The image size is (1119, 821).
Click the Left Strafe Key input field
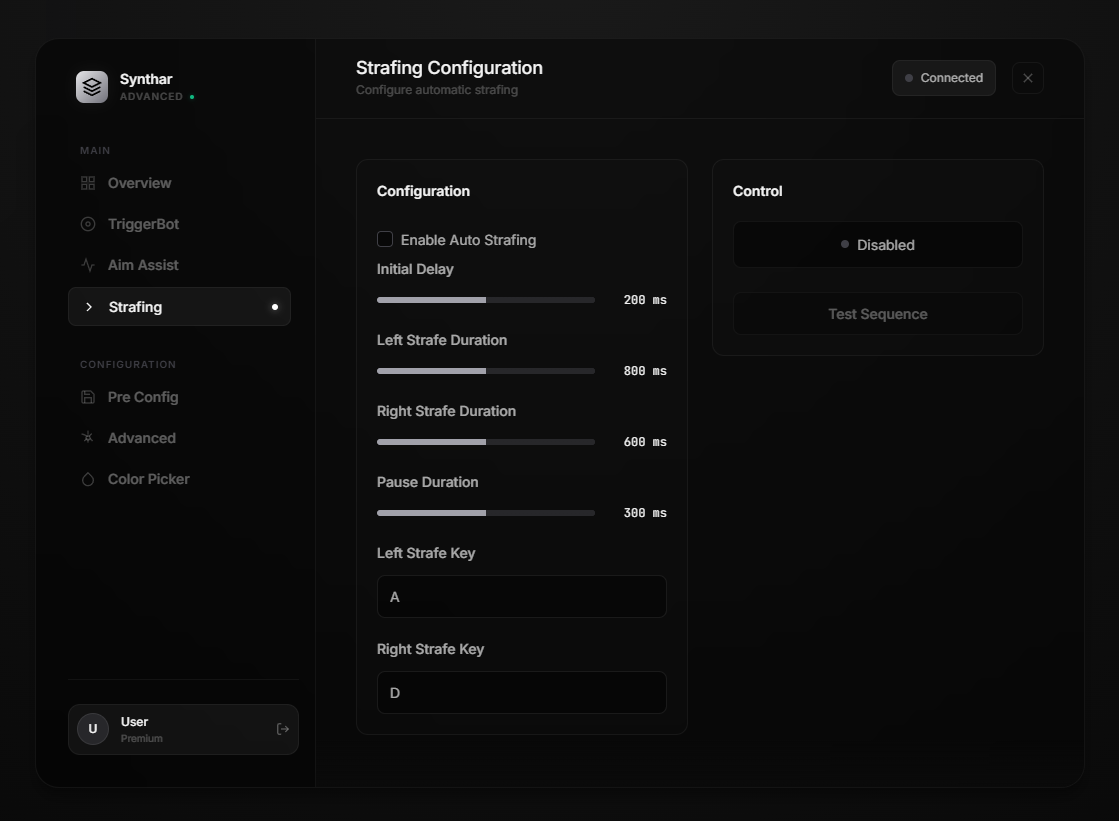[x=521, y=596]
